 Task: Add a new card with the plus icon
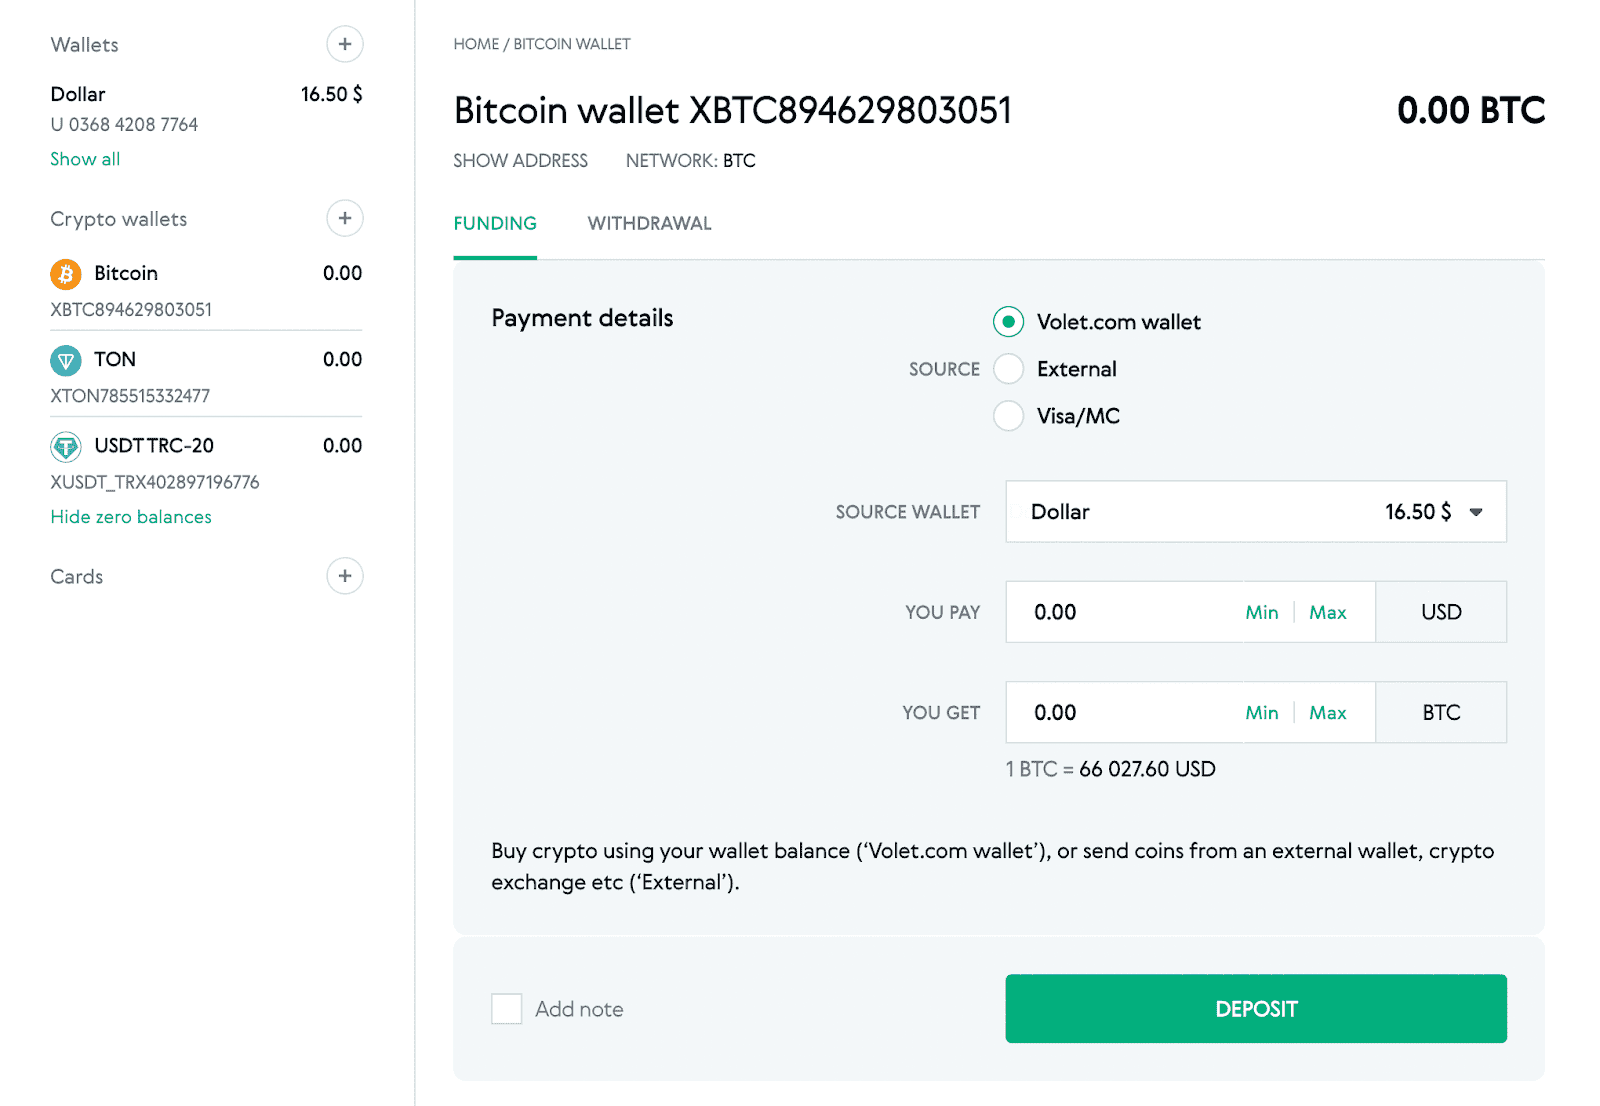[x=344, y=576]
